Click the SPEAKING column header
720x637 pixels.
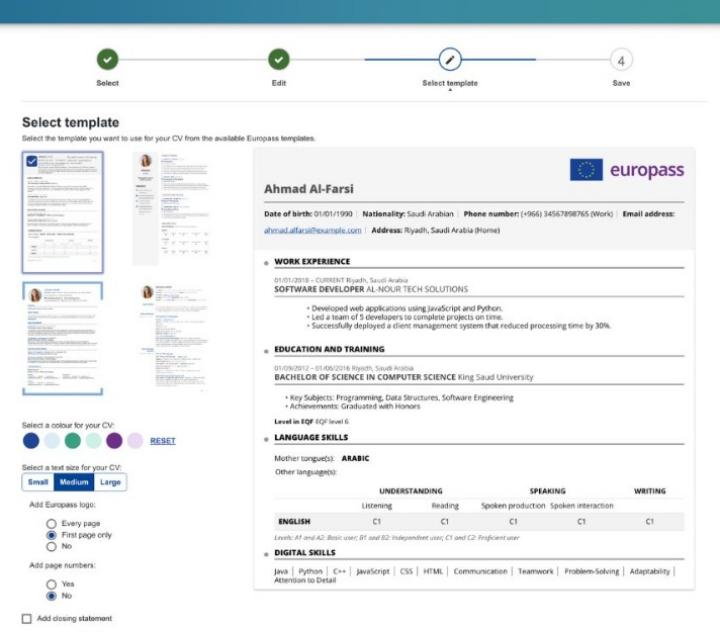click(x=548, y=491)
